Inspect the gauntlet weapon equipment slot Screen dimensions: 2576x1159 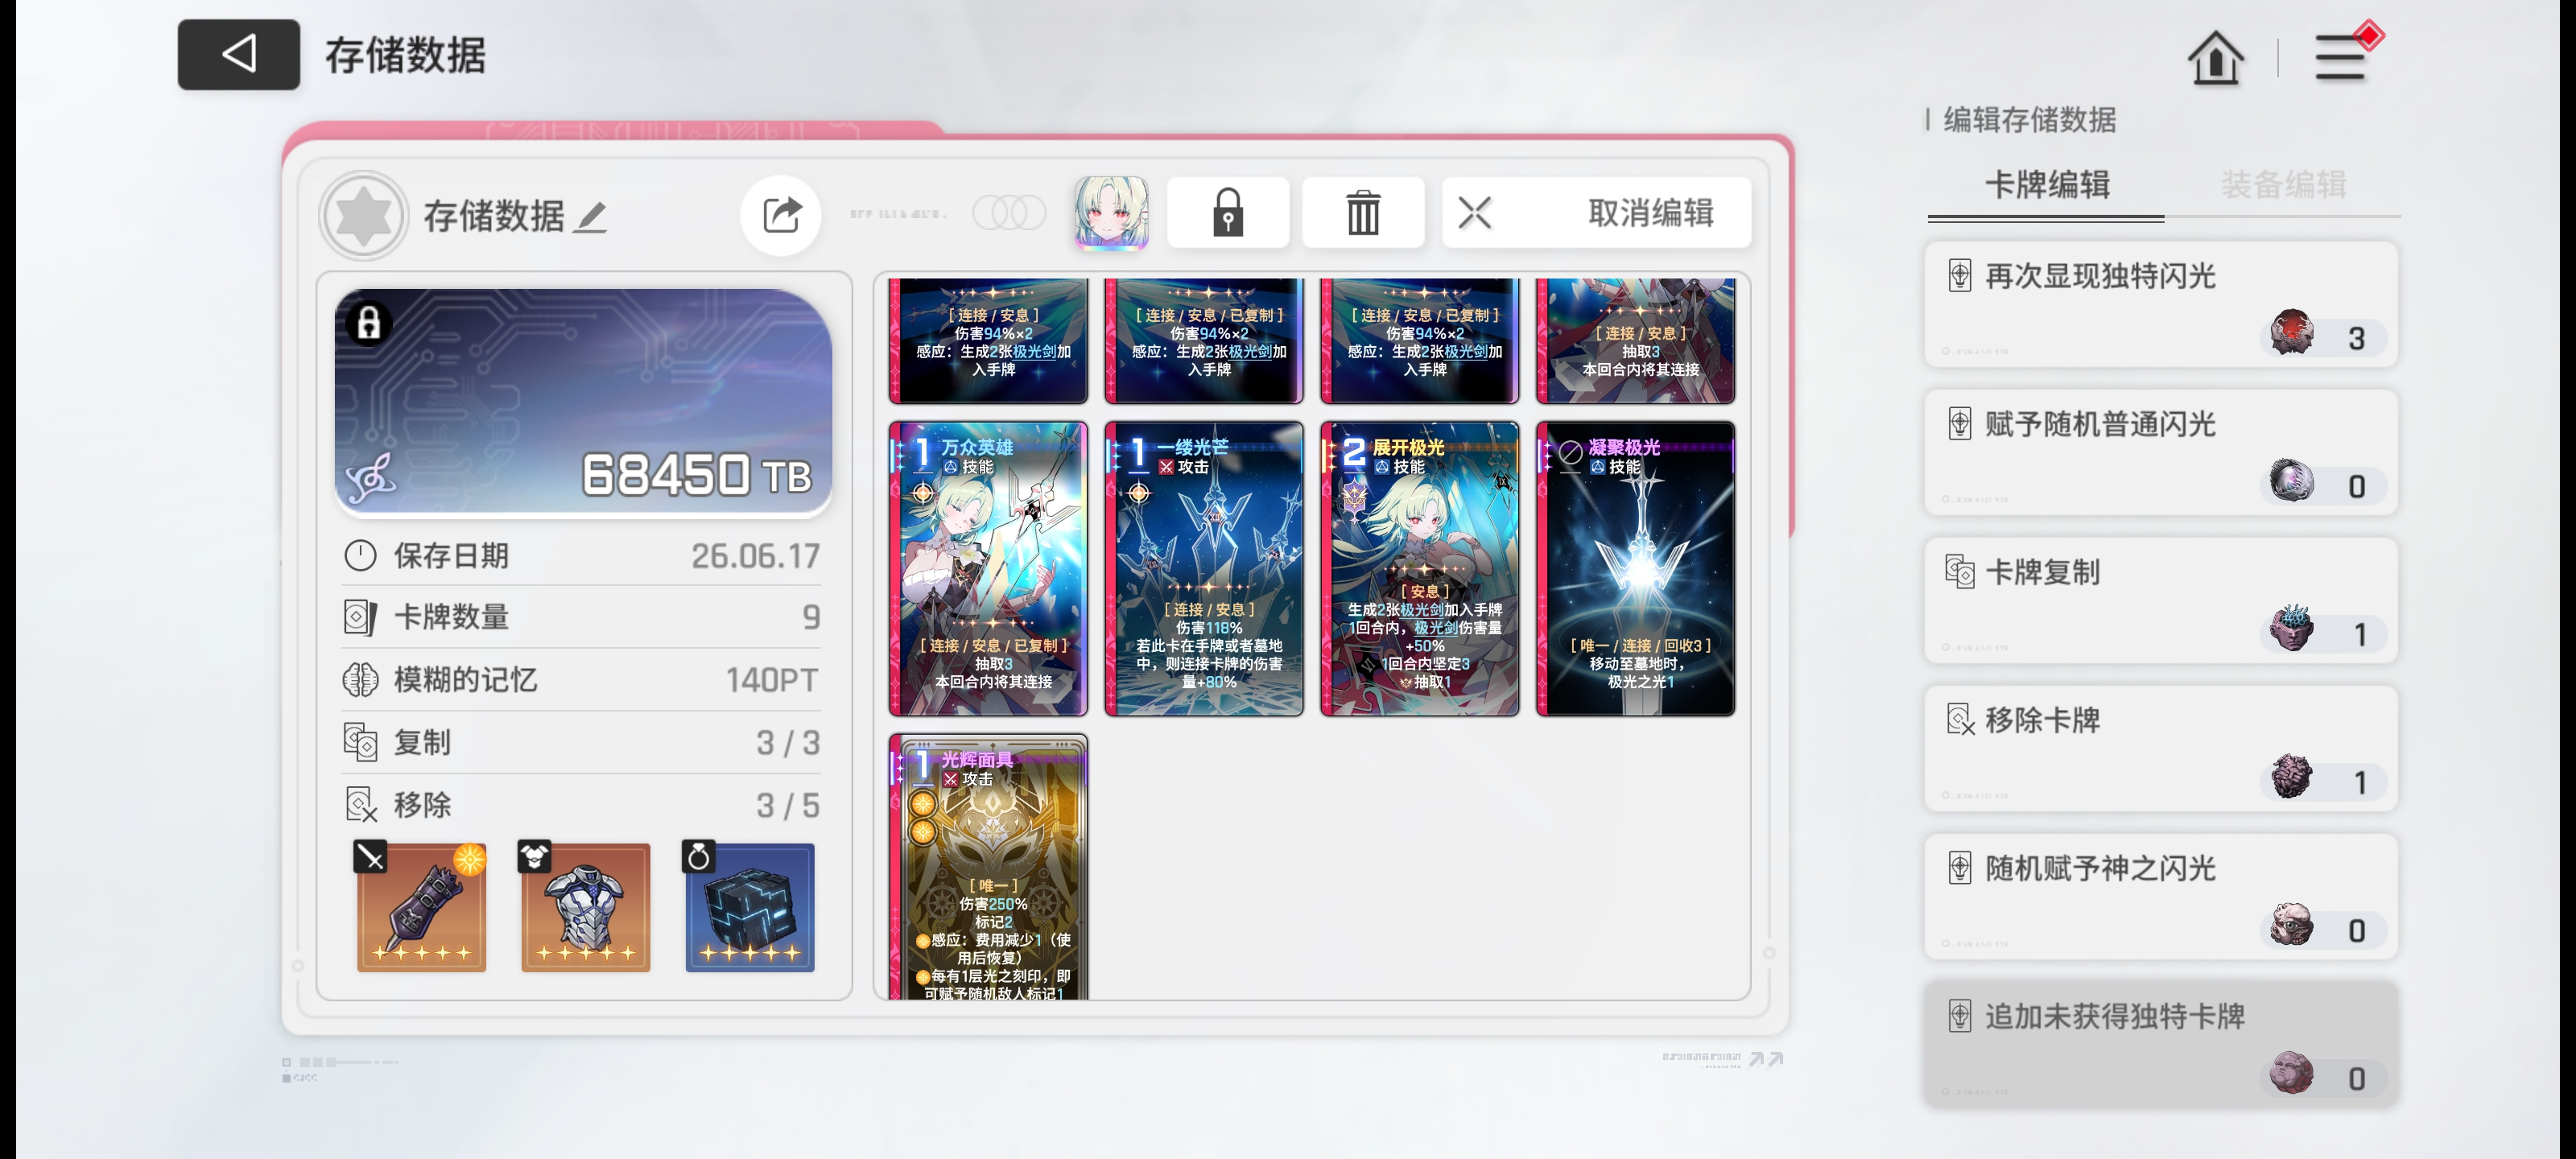click(x=421, y=907)
